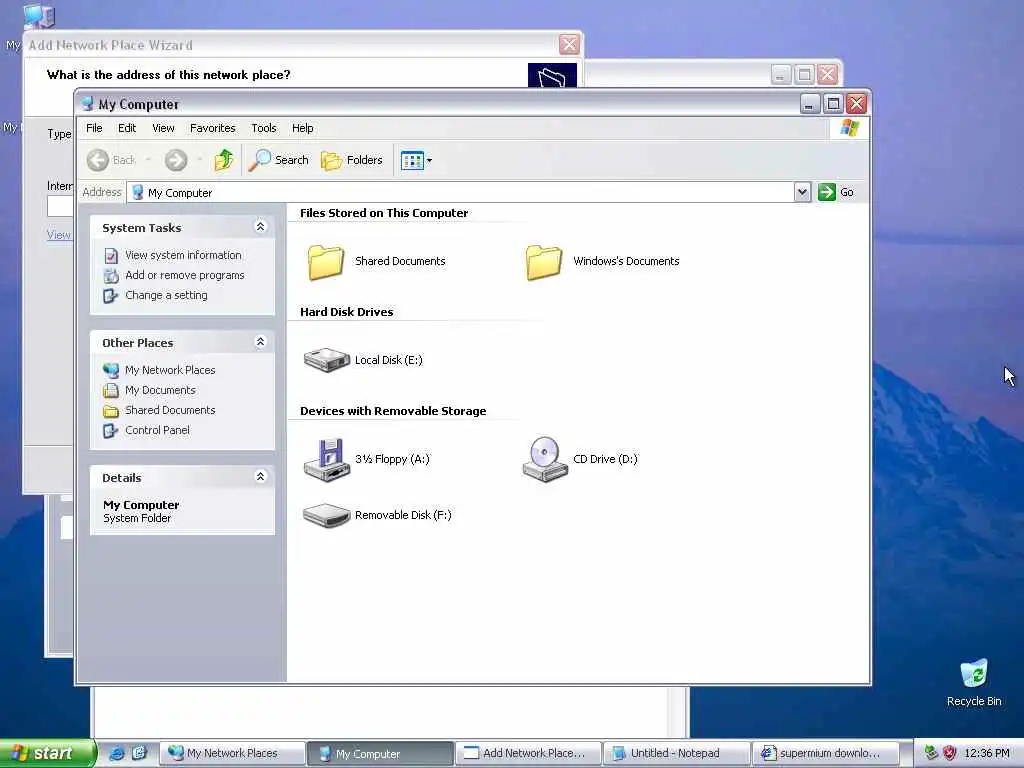Collapse the Details panel
This screenshot has height=768, width=1024.
point(260,476)
